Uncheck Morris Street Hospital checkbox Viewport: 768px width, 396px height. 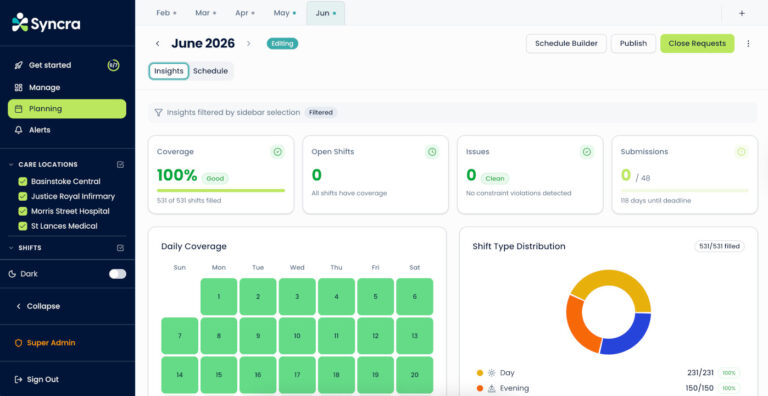[23, 211]
